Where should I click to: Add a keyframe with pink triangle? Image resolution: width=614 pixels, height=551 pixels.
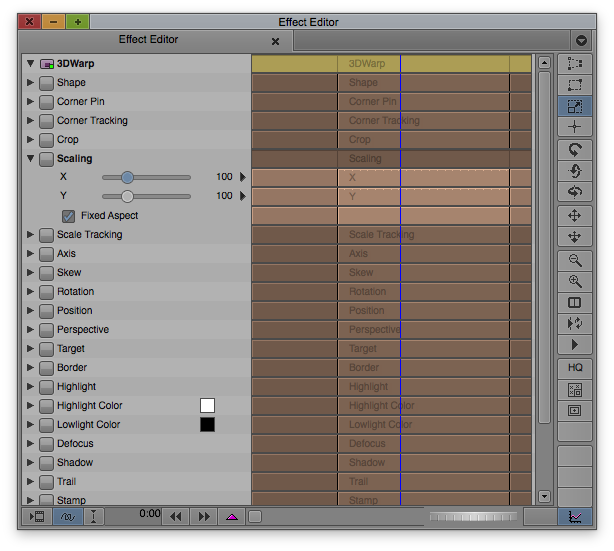point(232,517)
